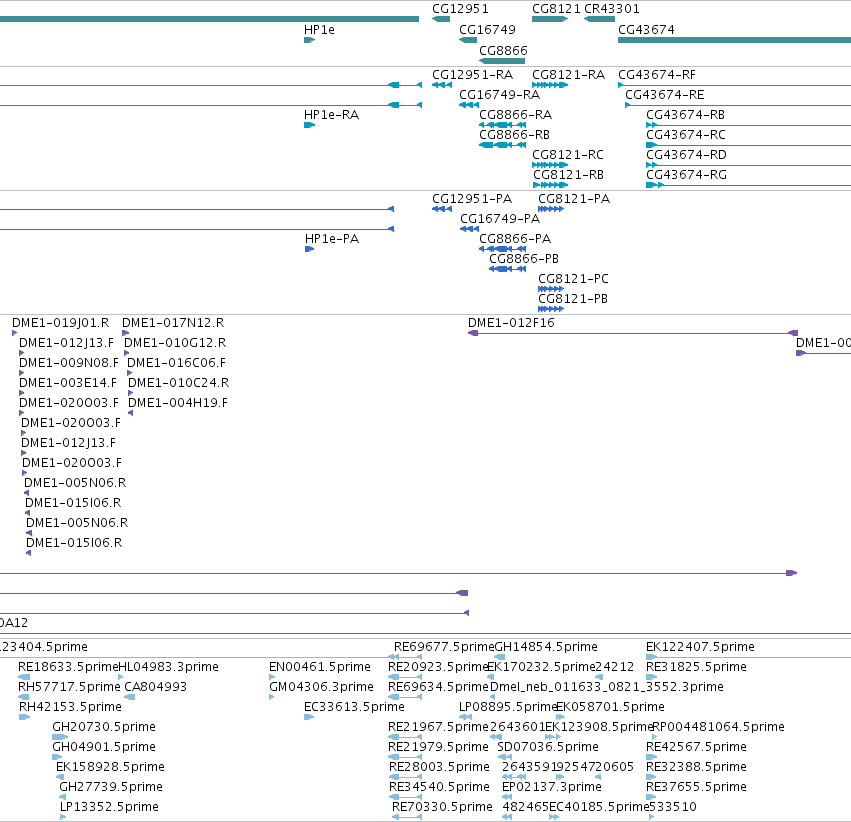Click BAC end DME1-004H19.F
This screenshot has width=851, height=822.
click(177, 403)
